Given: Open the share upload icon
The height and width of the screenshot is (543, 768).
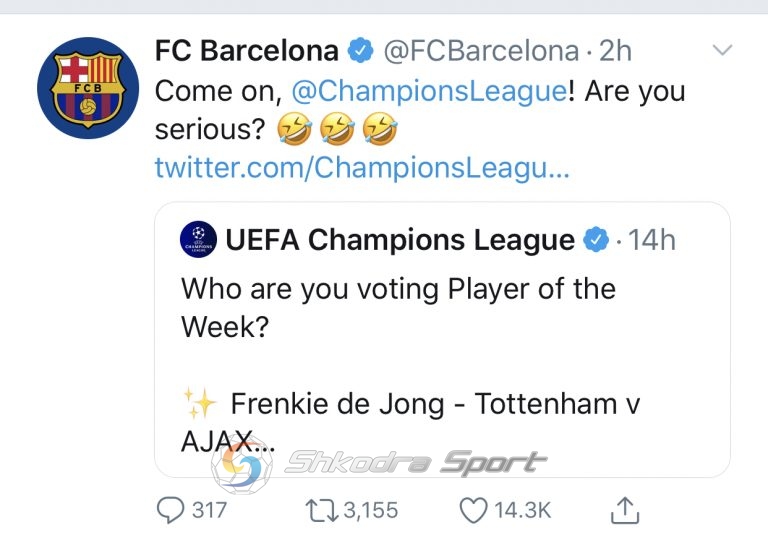Looking at the screenshot, I should 625,510.
